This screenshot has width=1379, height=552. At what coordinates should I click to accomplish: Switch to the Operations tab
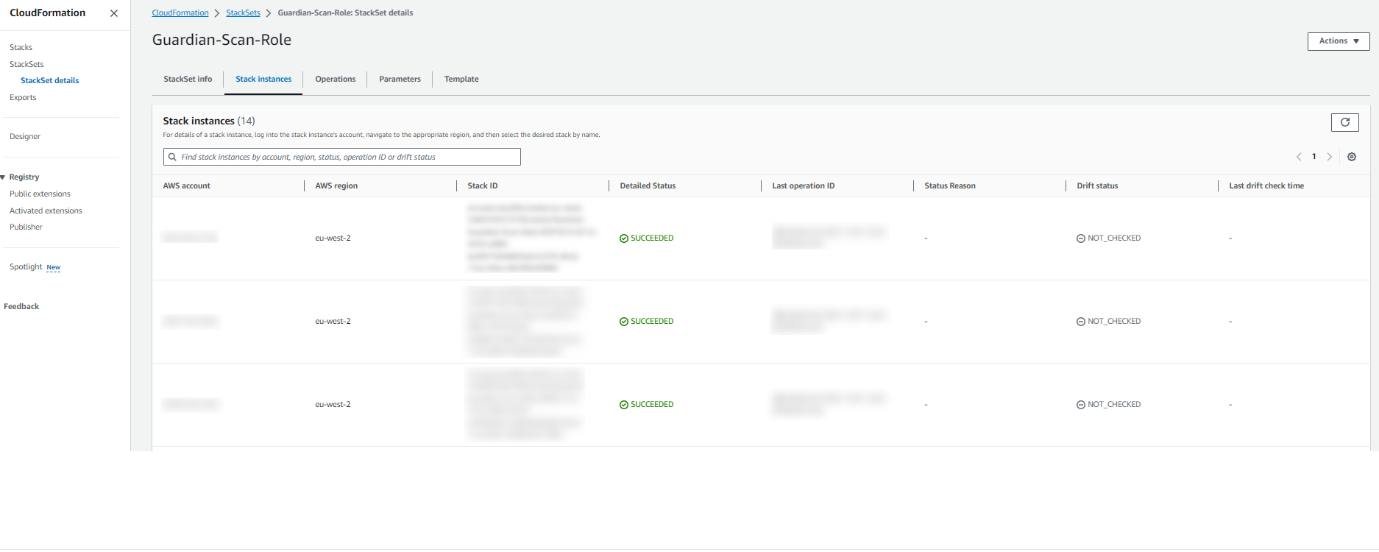coord(335,79)
